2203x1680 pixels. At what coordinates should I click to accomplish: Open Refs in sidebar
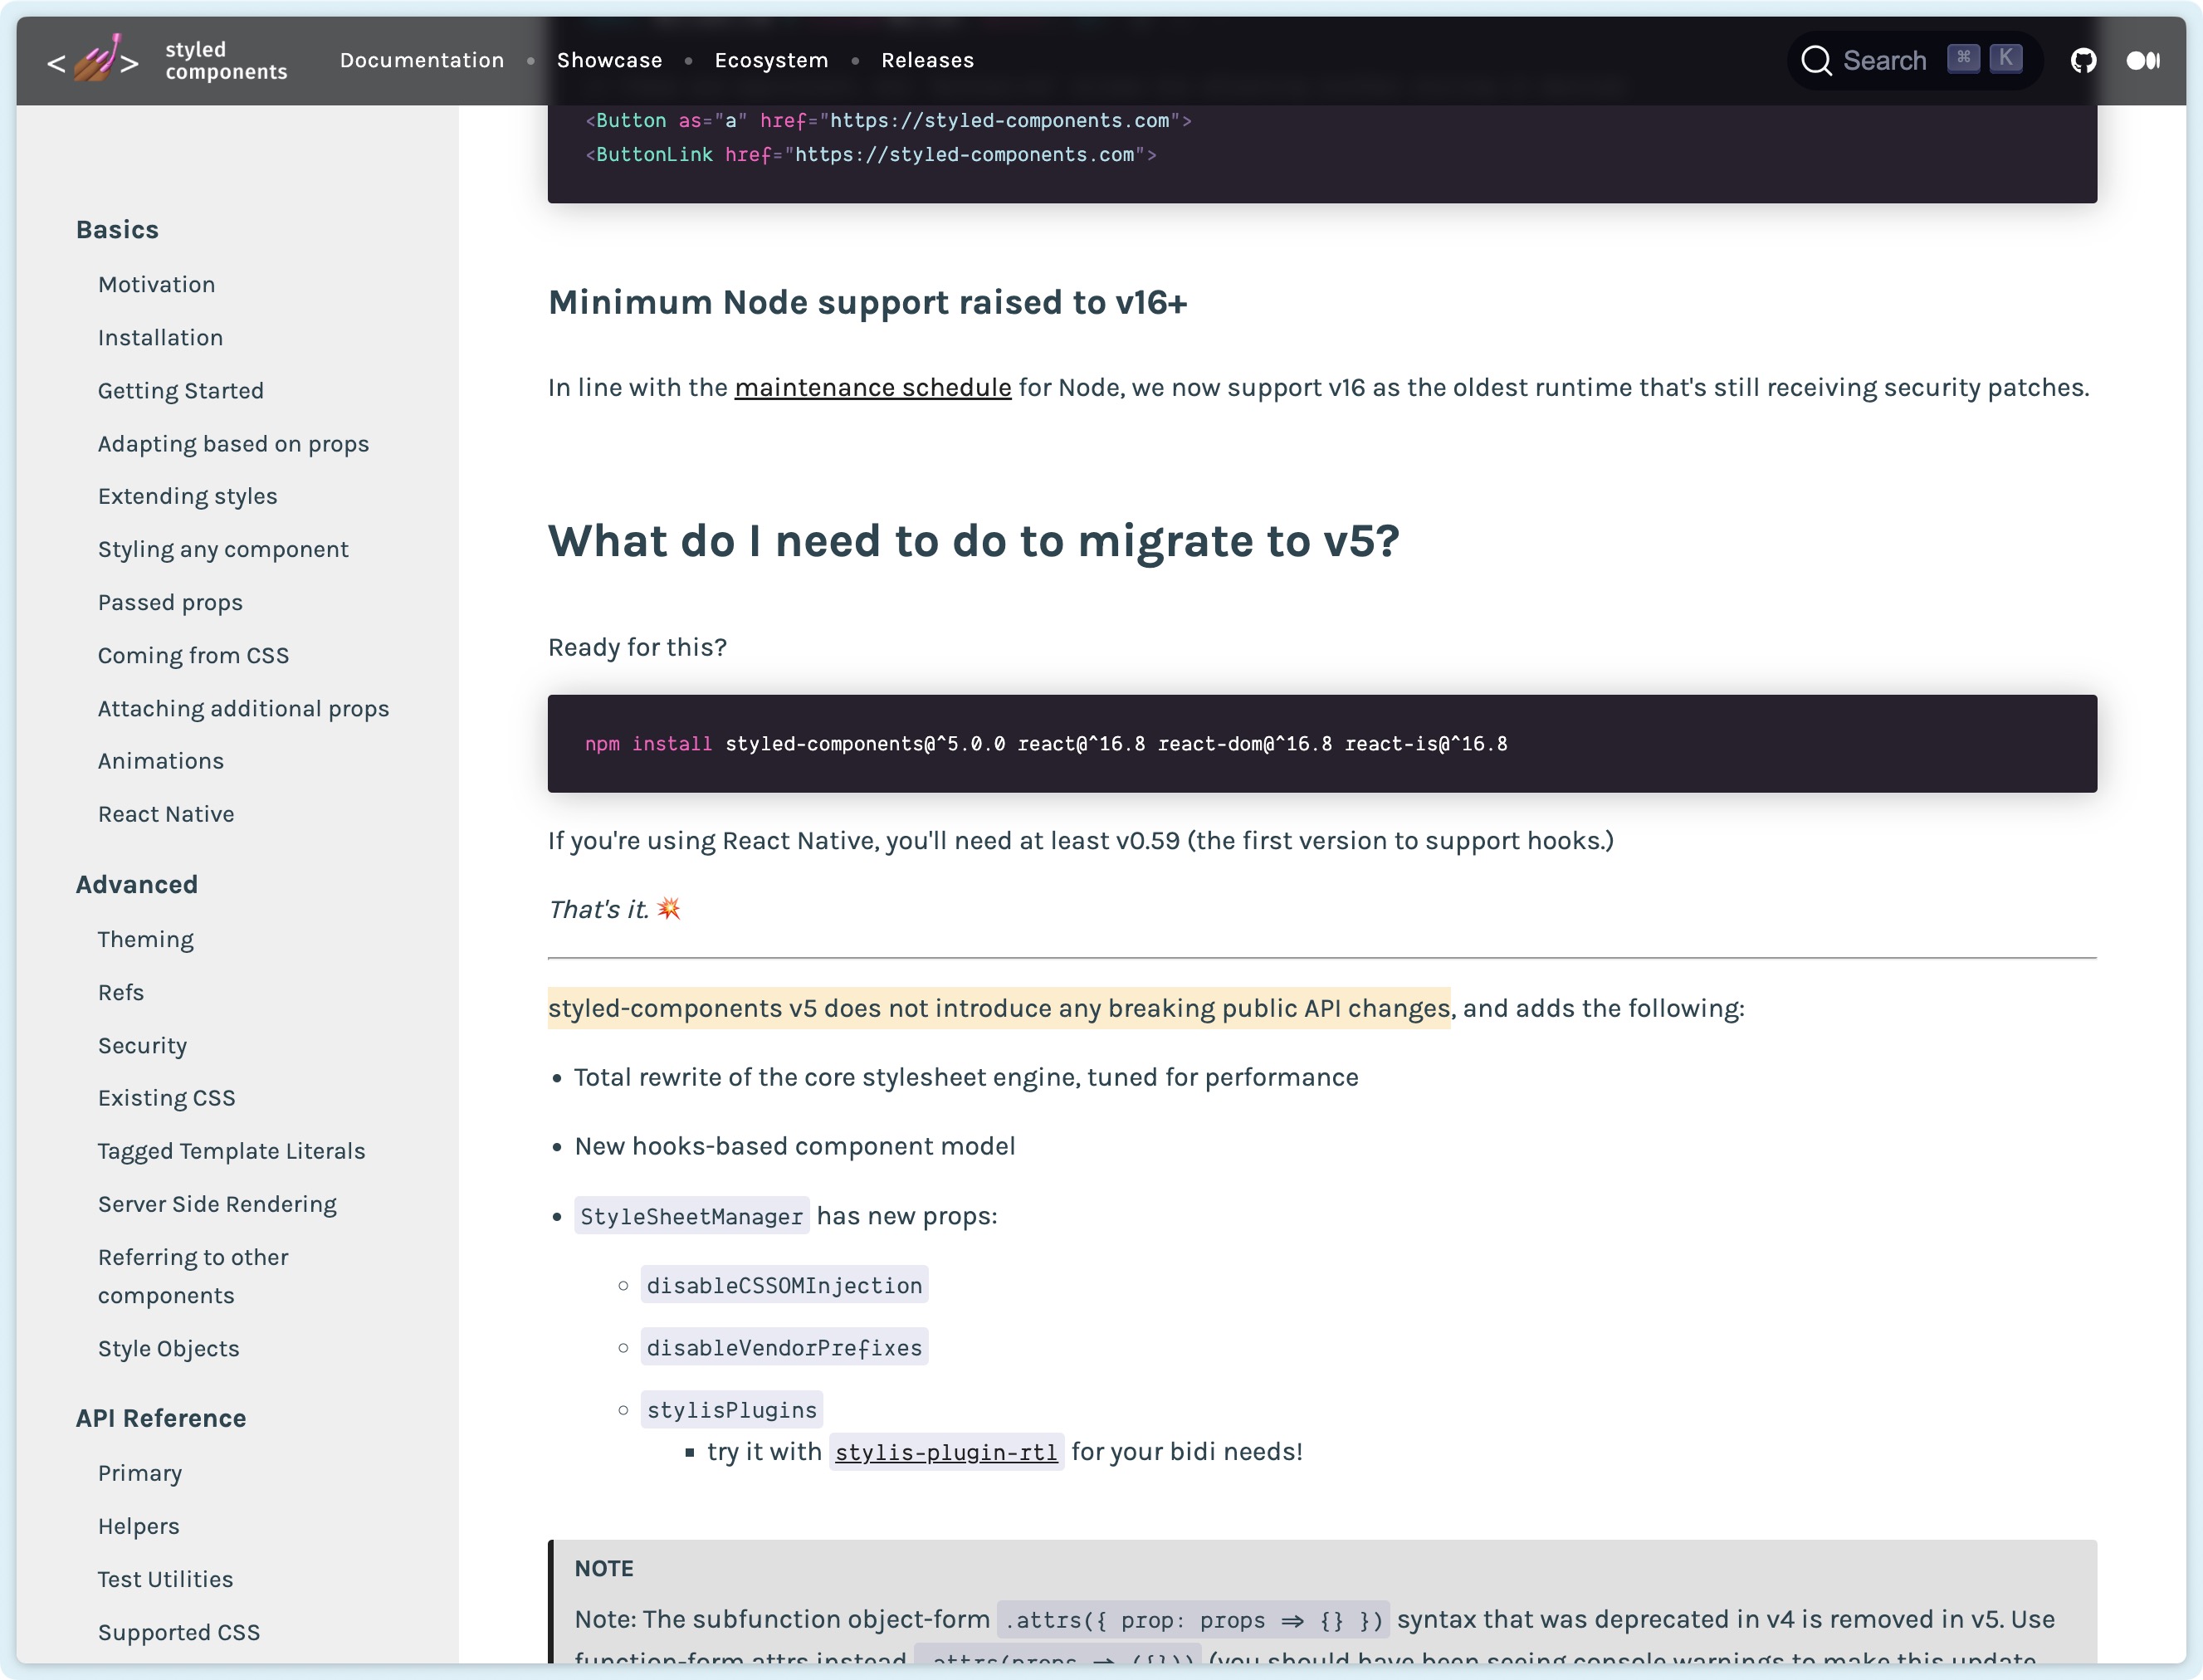click(x=120, y=993)
